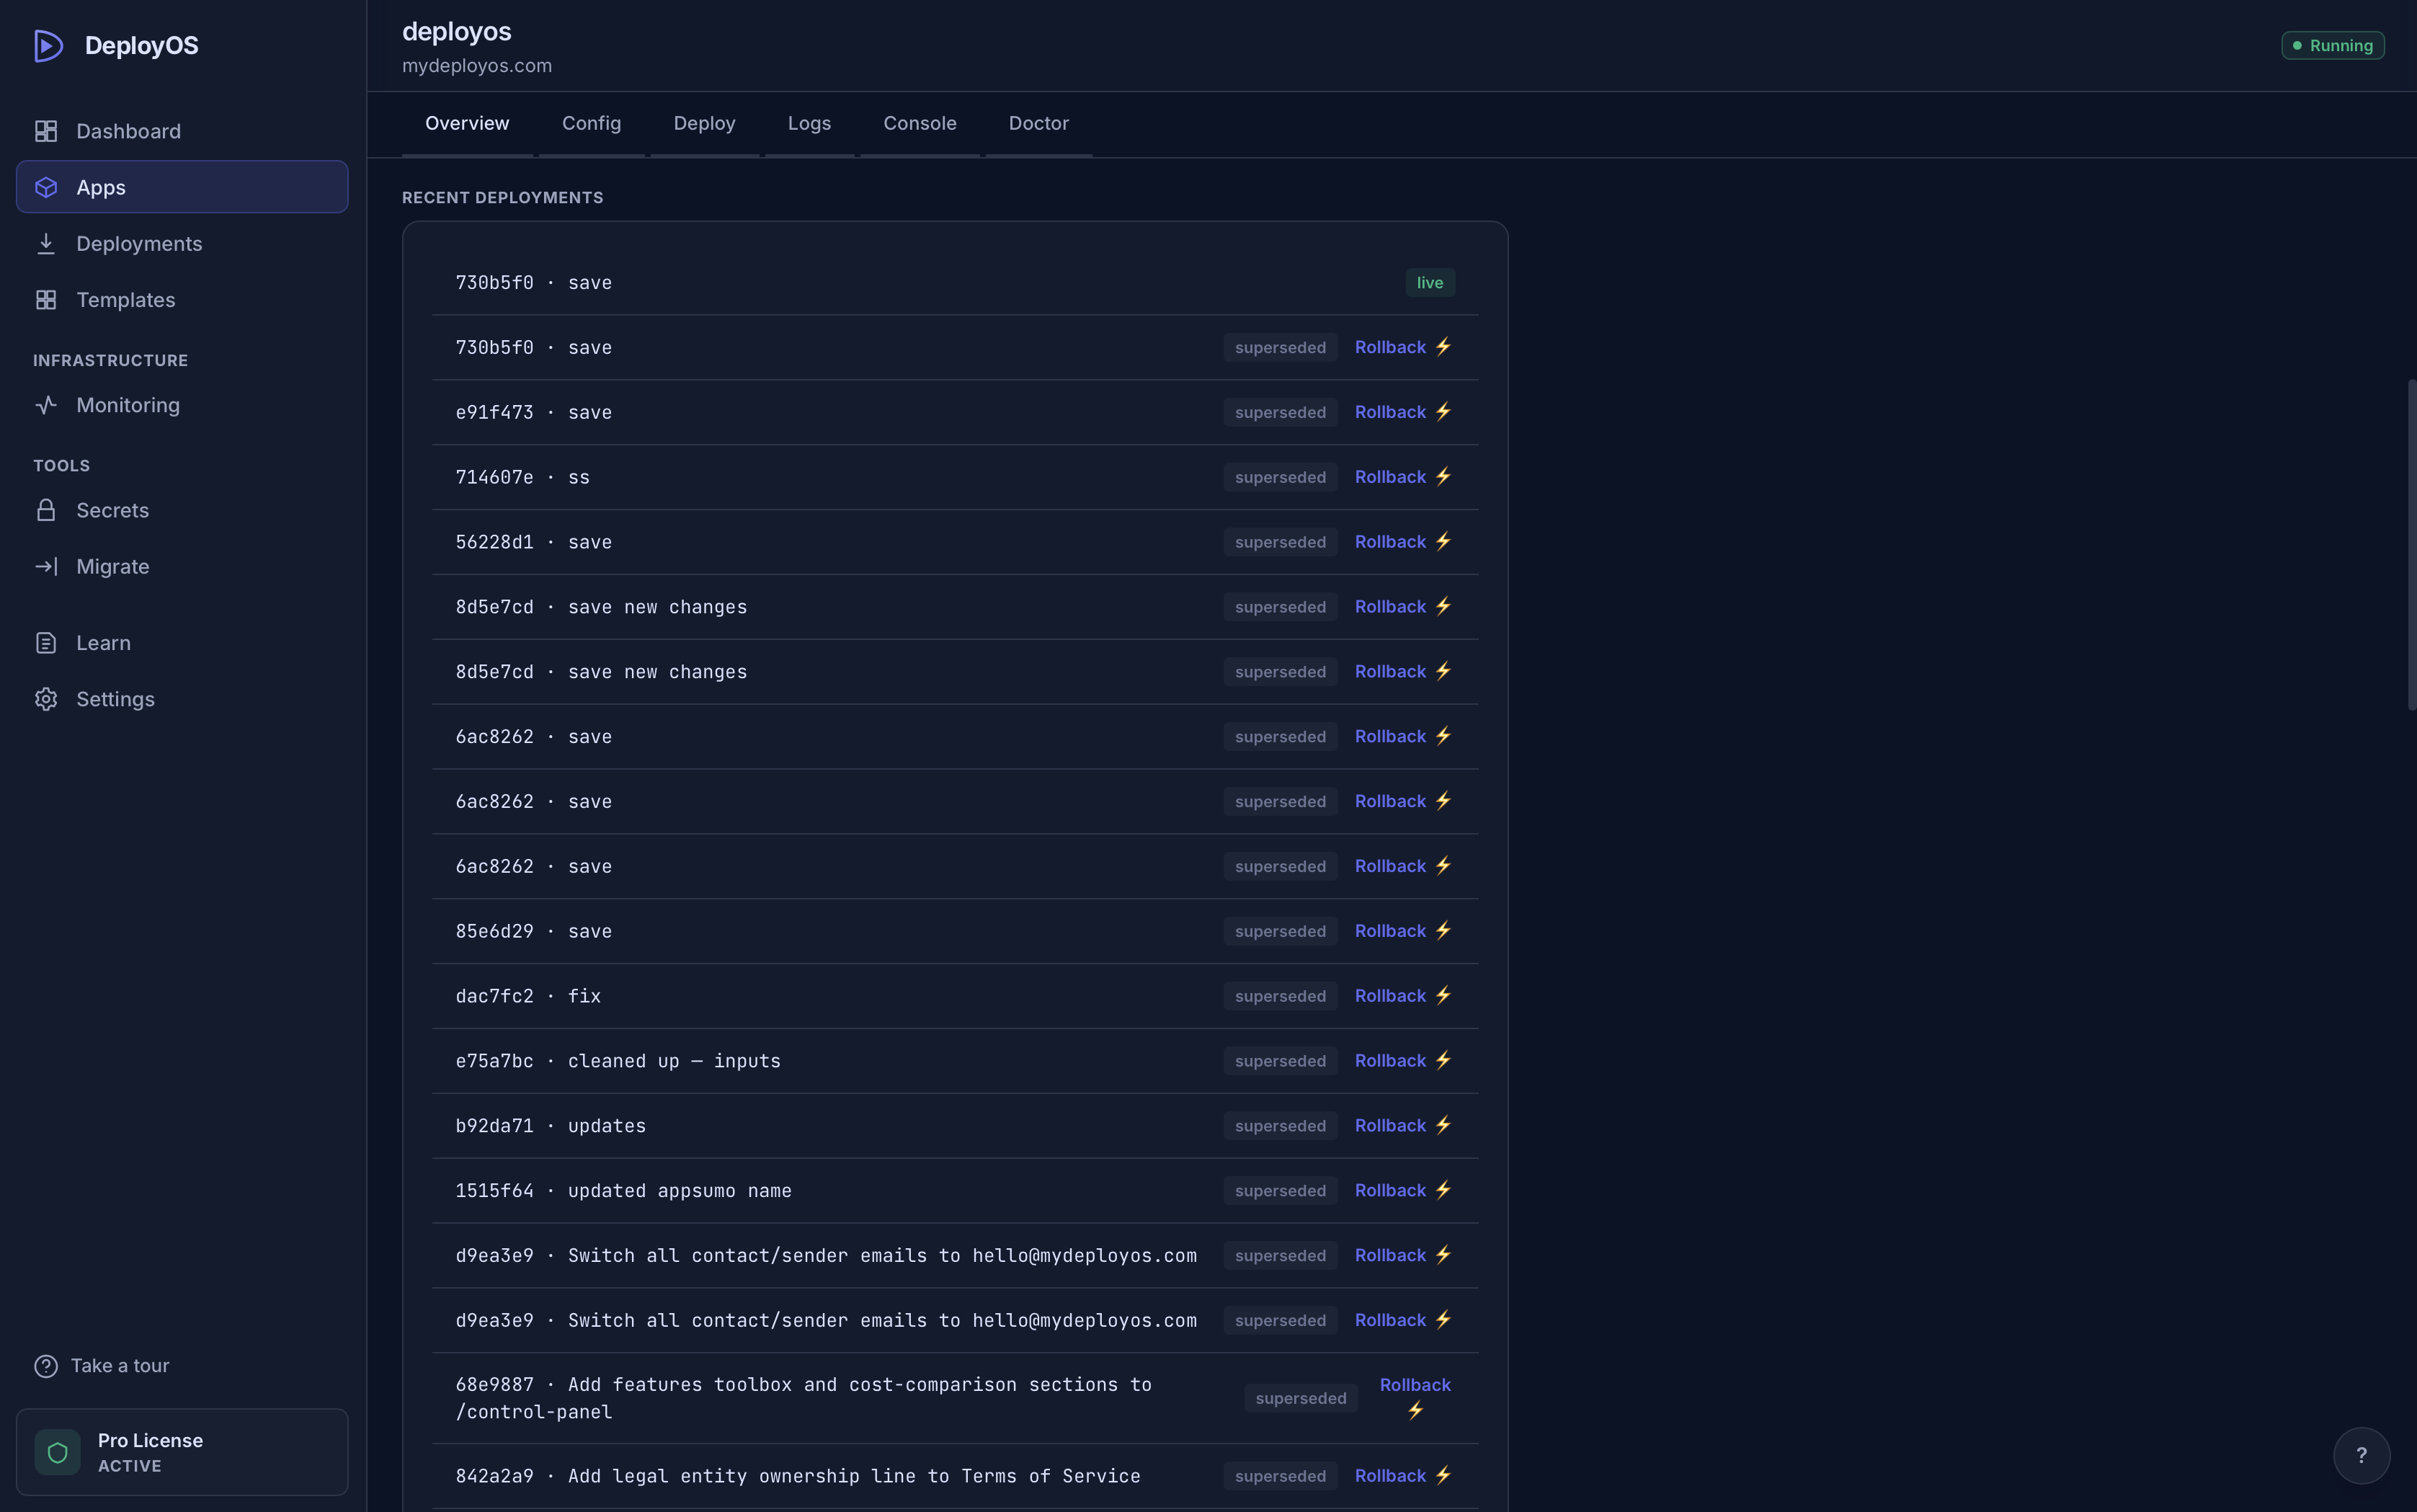
Task: Click '842a2a9 · Add legal entity' commit text
Action: [x=798, y=1475]
